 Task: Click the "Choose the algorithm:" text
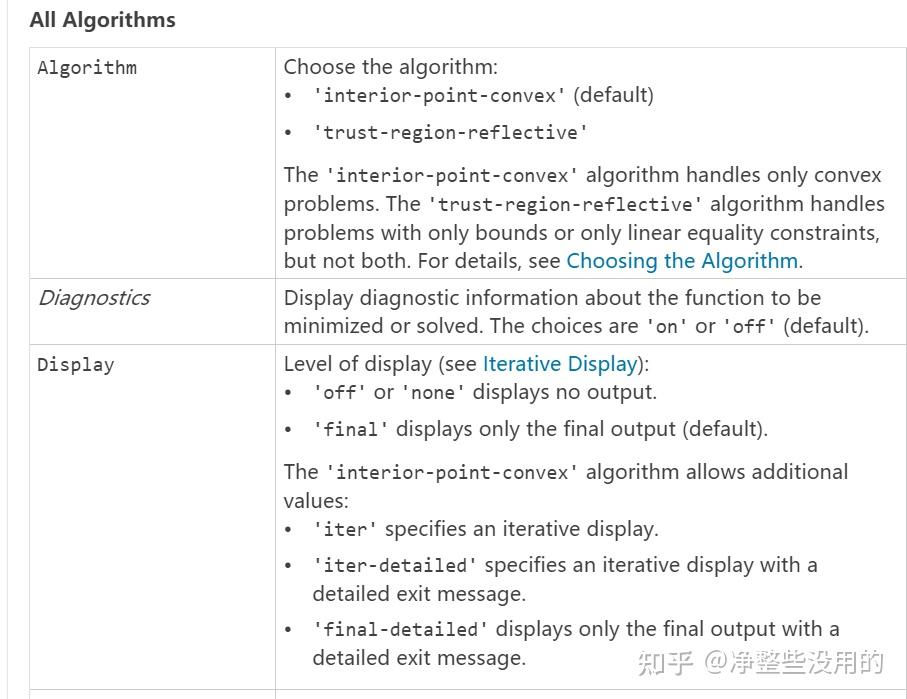coord(390,67)
